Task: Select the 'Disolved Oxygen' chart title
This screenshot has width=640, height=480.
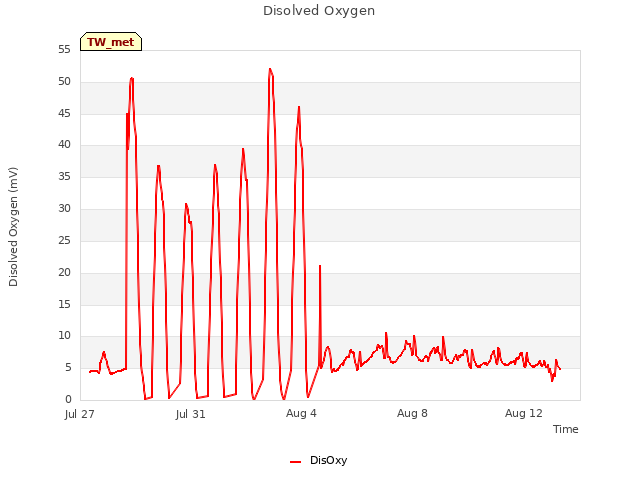Action: pyautogui.click(x=319, y=11)
